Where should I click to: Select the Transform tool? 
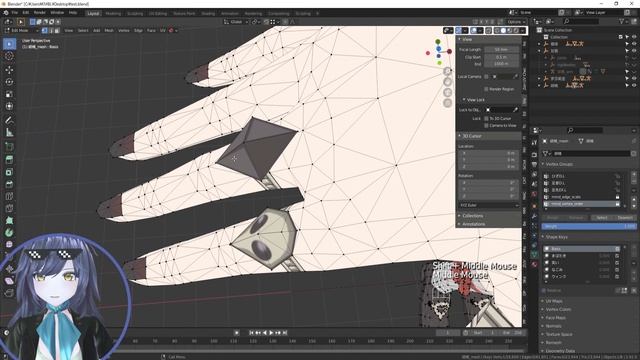pos(9,107)
